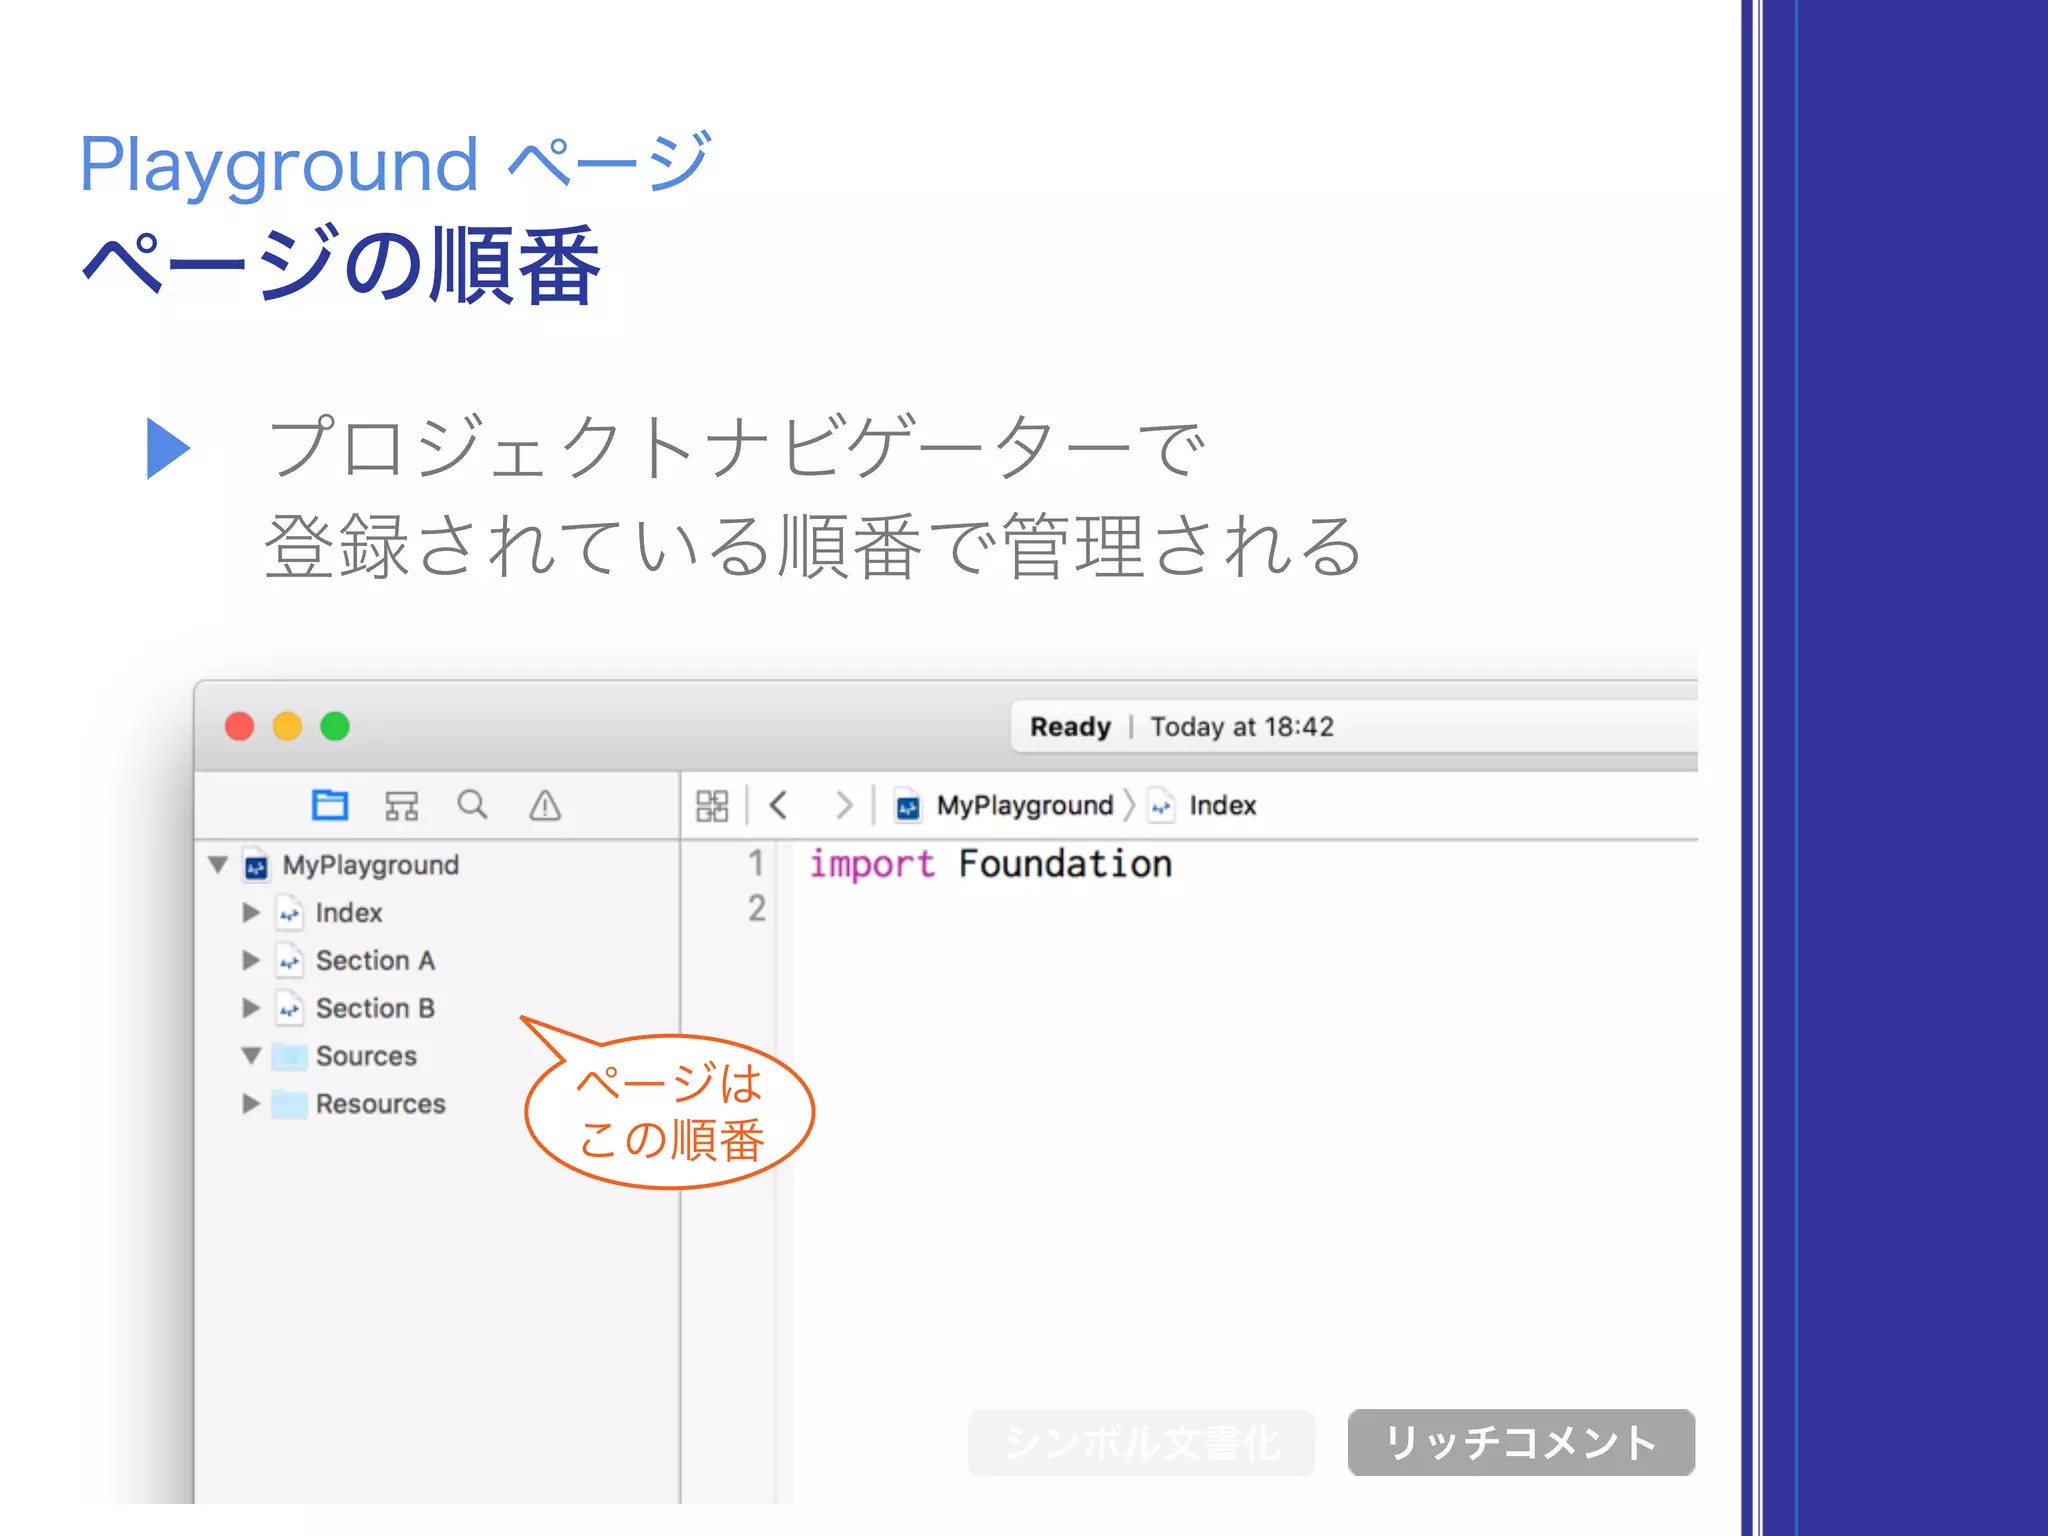Click the MyPlayground playground file icon in navigator
Viewport: 2048px width, 1536px height.
[x=256, y=866]
